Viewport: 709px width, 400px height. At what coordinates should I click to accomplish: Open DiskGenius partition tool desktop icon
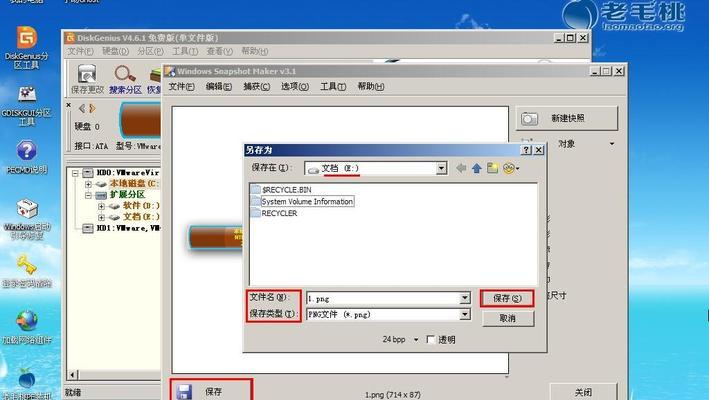click(x=27, y=47)
